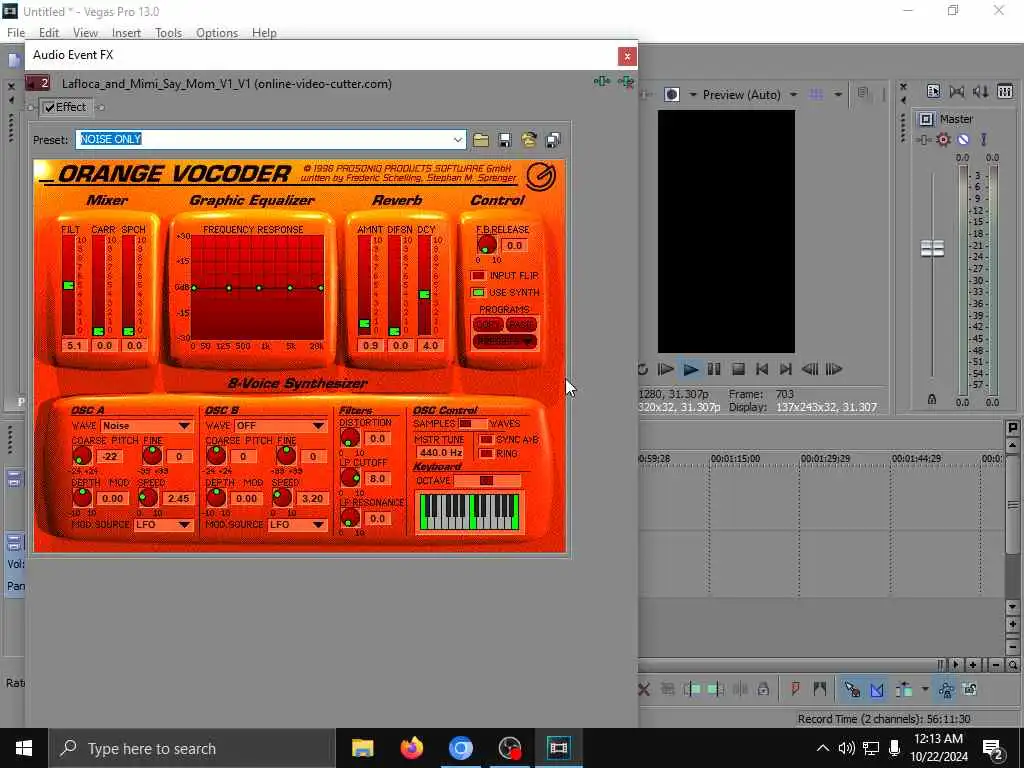Open OSC A MOD SOURCE LFO dropdown
This screenshot has height=768, width=1024.
[163, 524]
